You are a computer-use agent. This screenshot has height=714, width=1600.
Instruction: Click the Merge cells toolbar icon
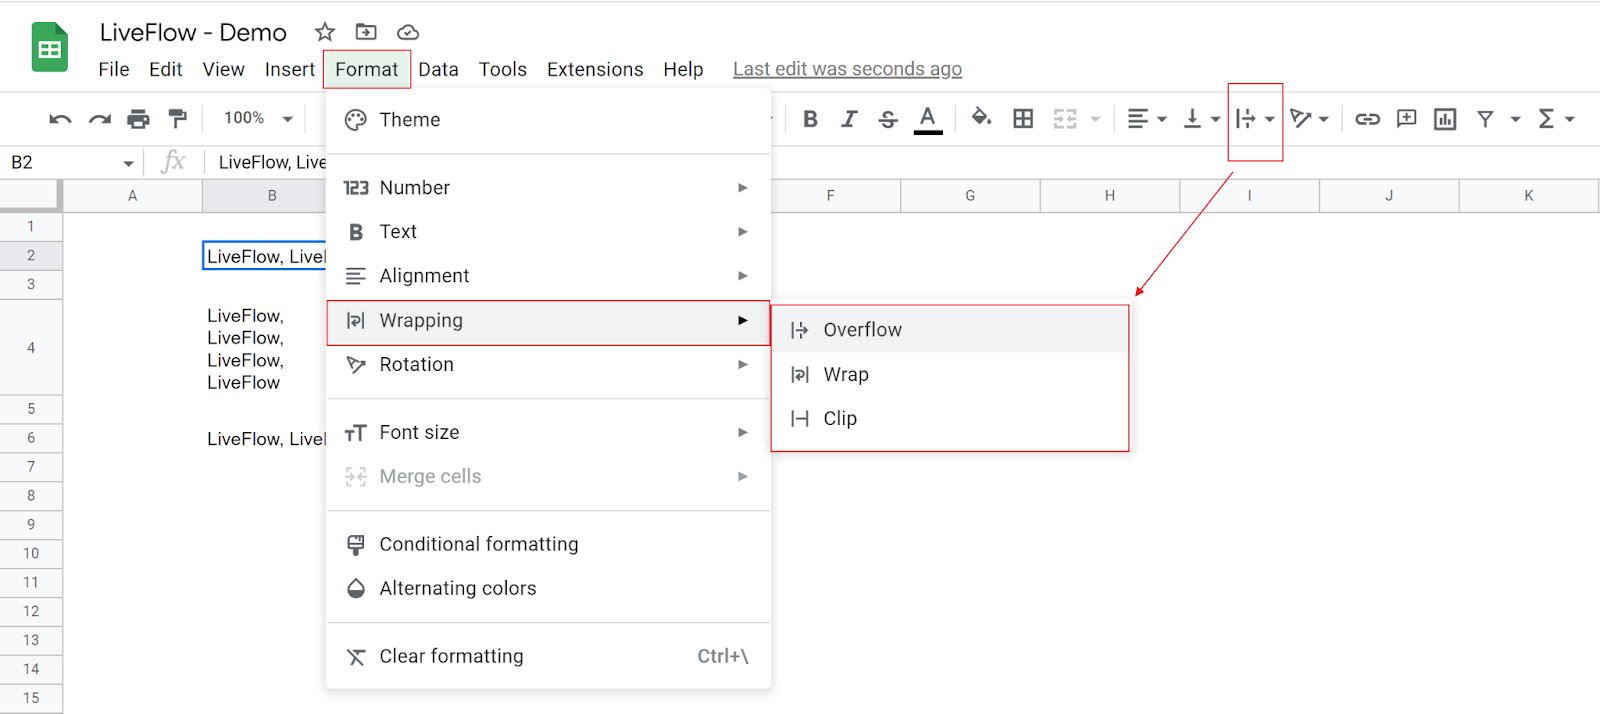pyautogui.click(x=1065, y=119)
